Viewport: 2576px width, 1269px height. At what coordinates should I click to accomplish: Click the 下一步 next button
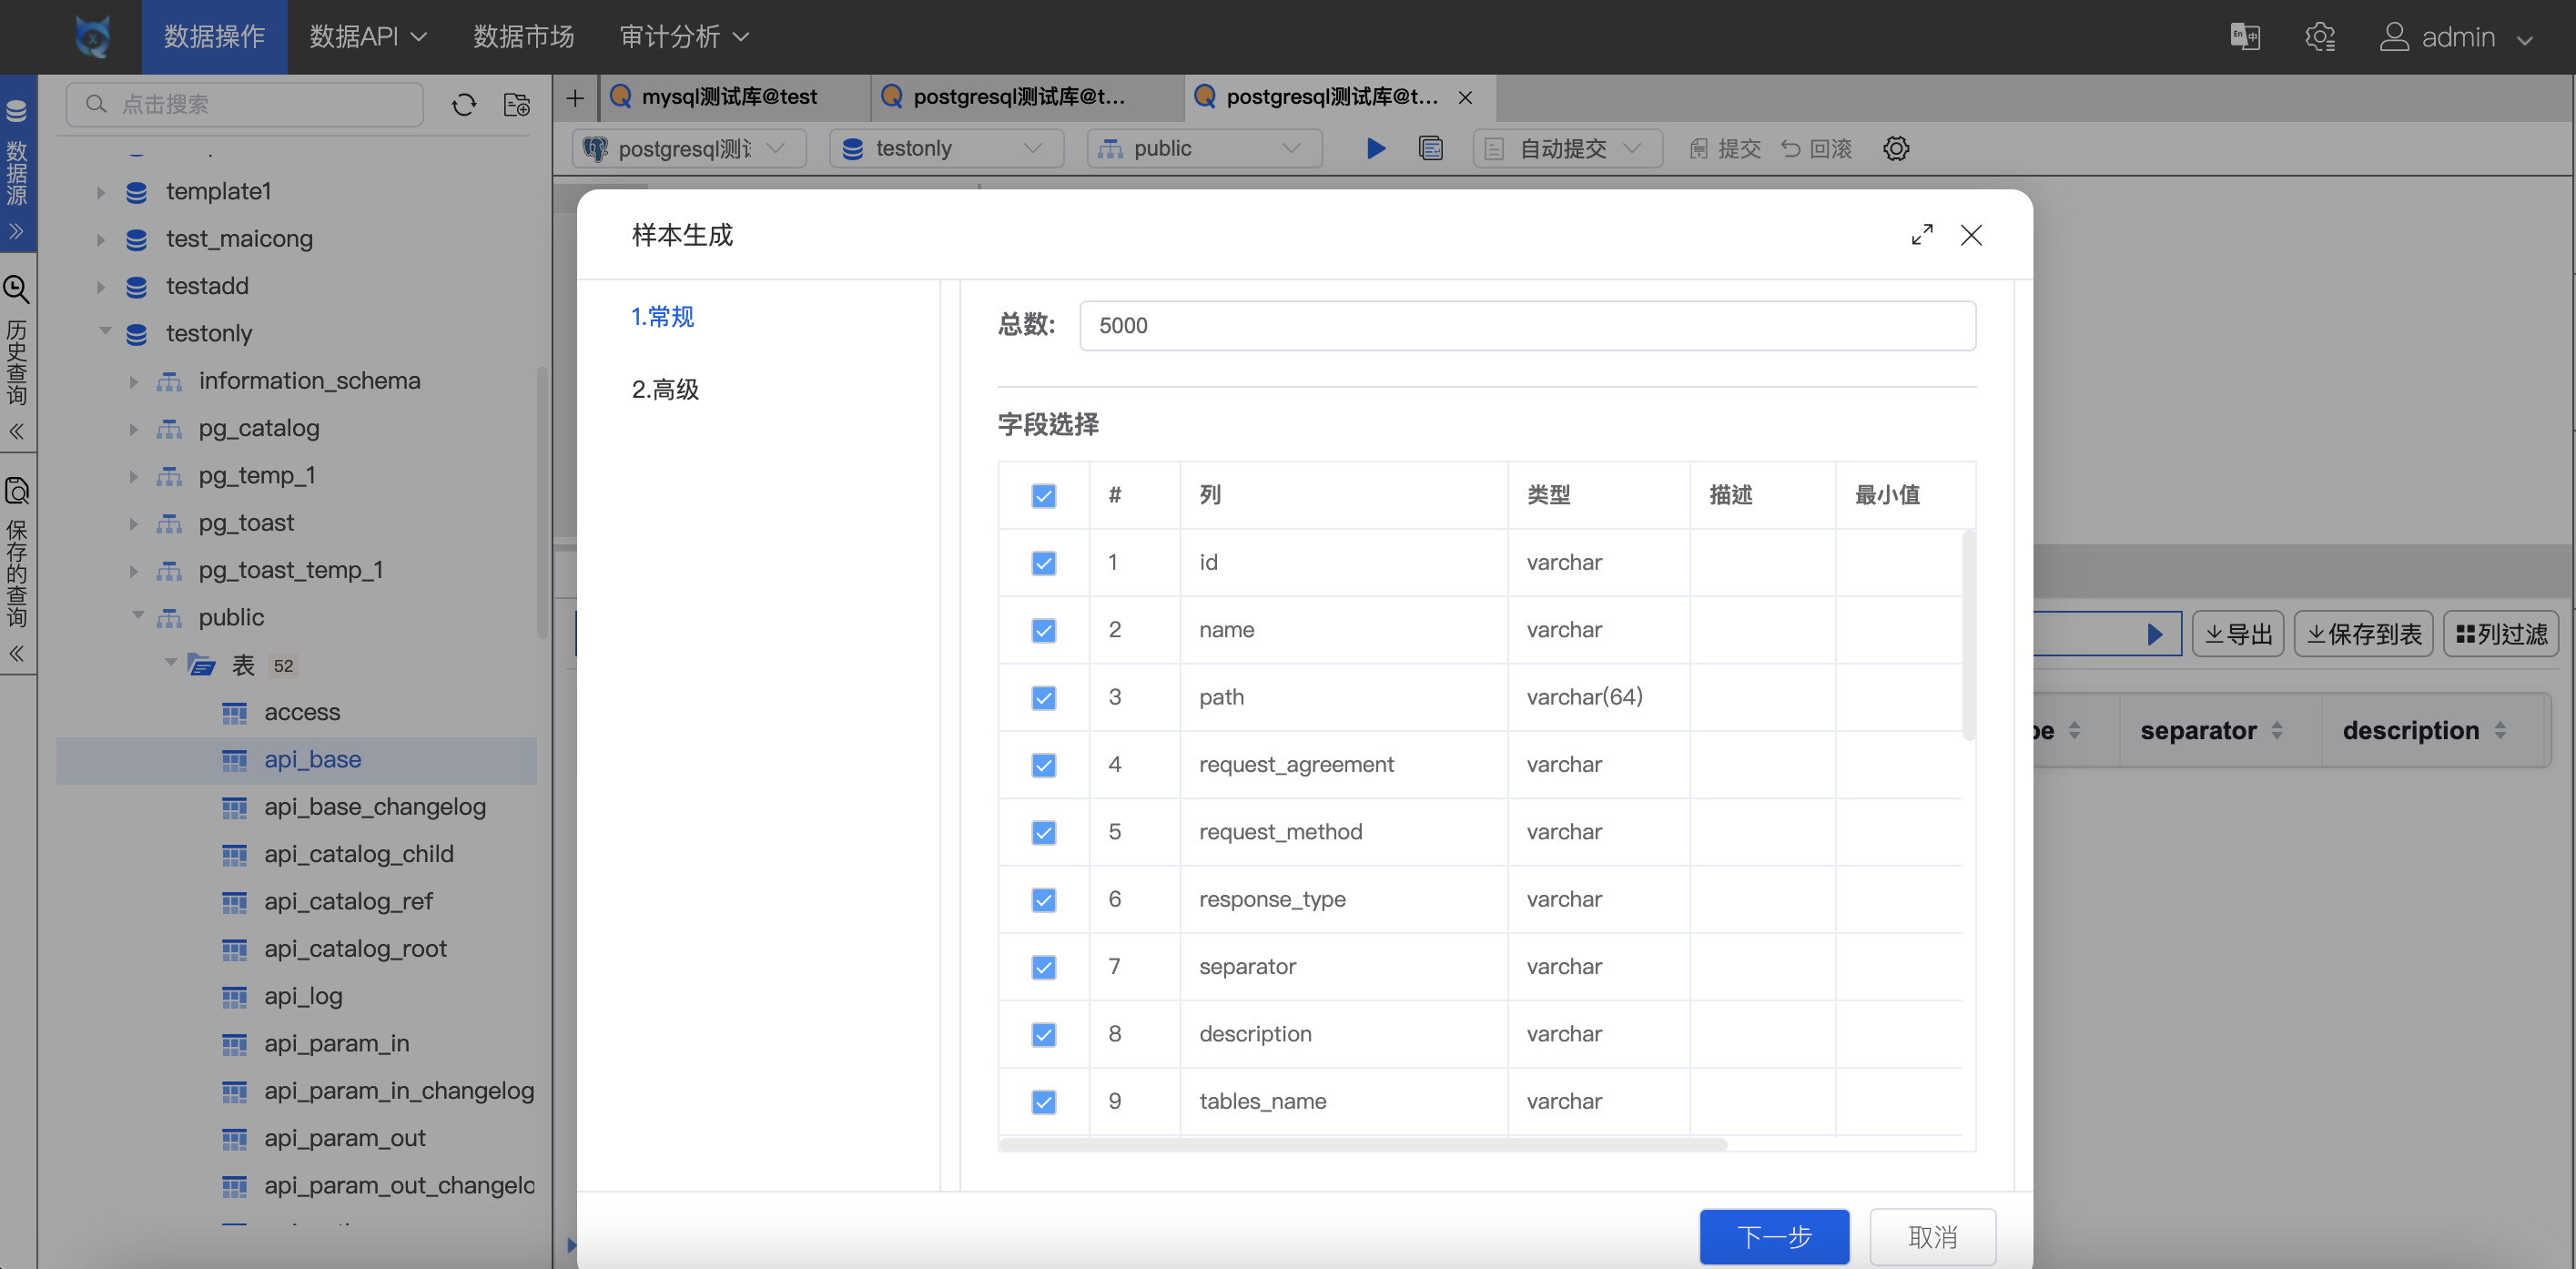(x=1773, y=1236)
